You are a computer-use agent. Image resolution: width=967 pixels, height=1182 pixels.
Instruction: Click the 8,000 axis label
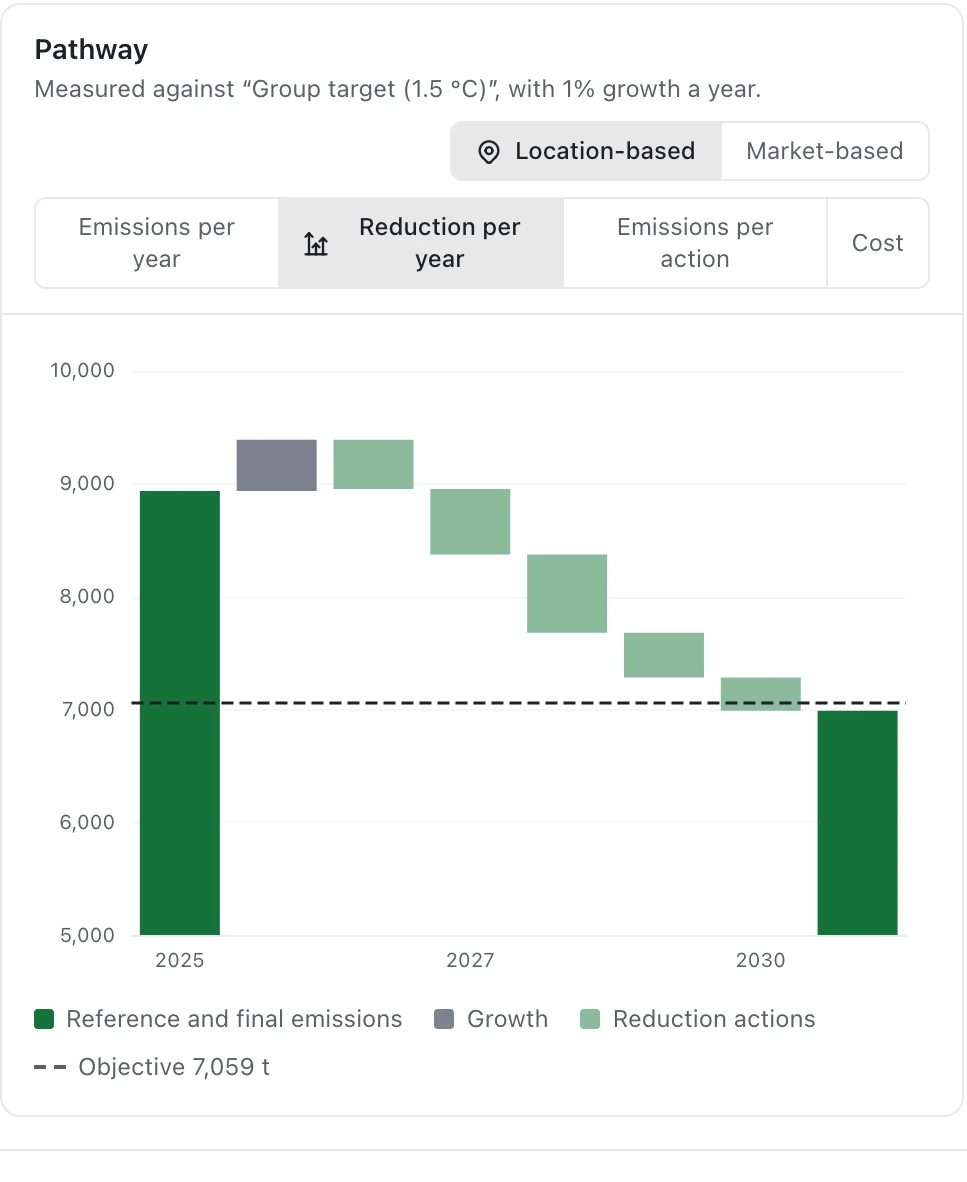tap(87, 596)
